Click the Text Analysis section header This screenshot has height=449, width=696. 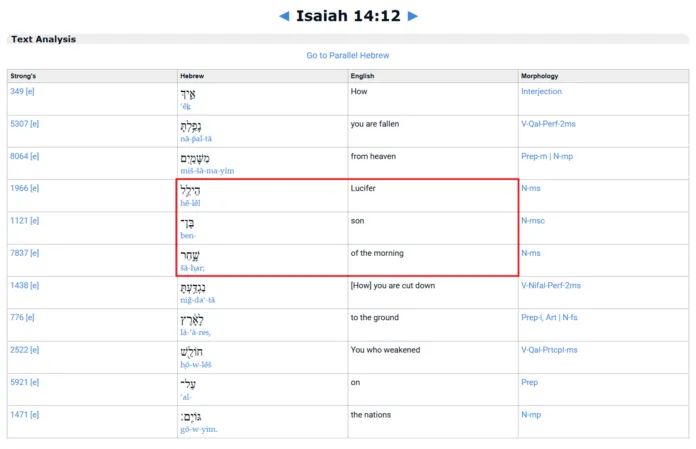pyautogui.click(x=43, y=39)
